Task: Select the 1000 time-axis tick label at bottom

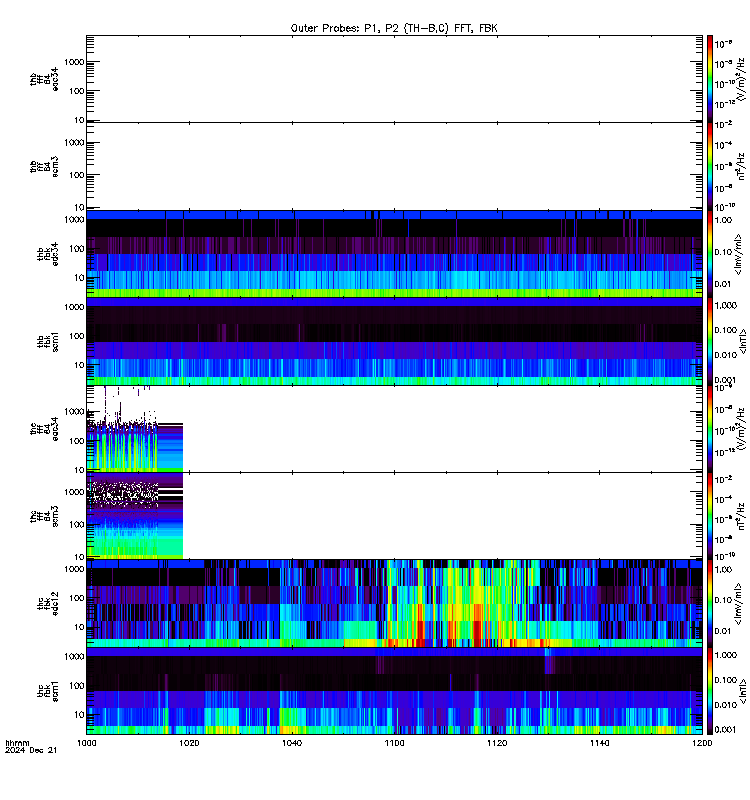Action: tap(87, 743)
